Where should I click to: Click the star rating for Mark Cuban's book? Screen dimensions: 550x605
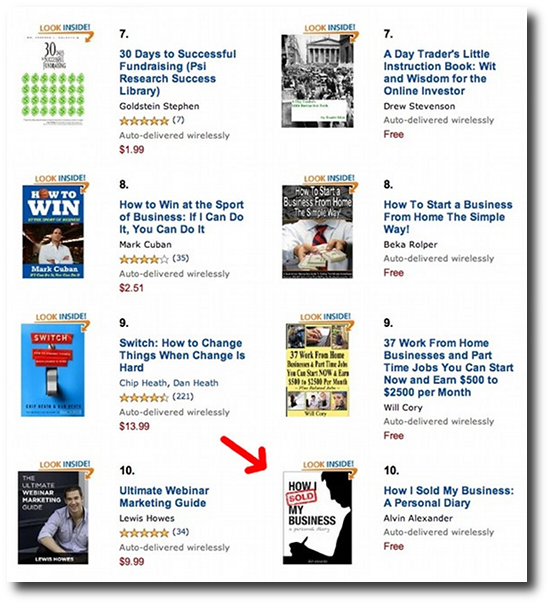click(x=144, y=259)
